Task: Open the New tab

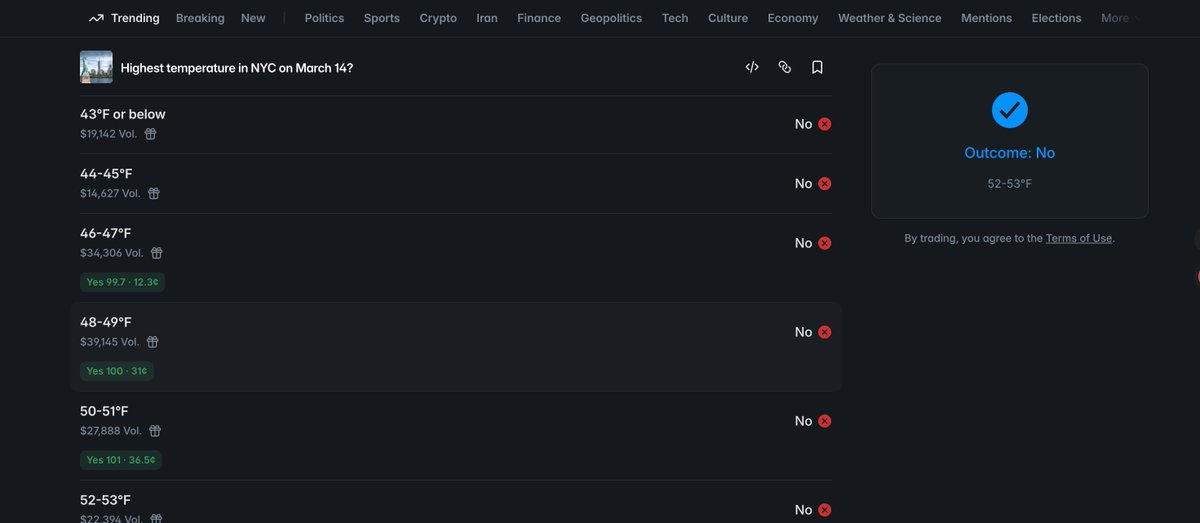Action: click(x=253, y=18)
